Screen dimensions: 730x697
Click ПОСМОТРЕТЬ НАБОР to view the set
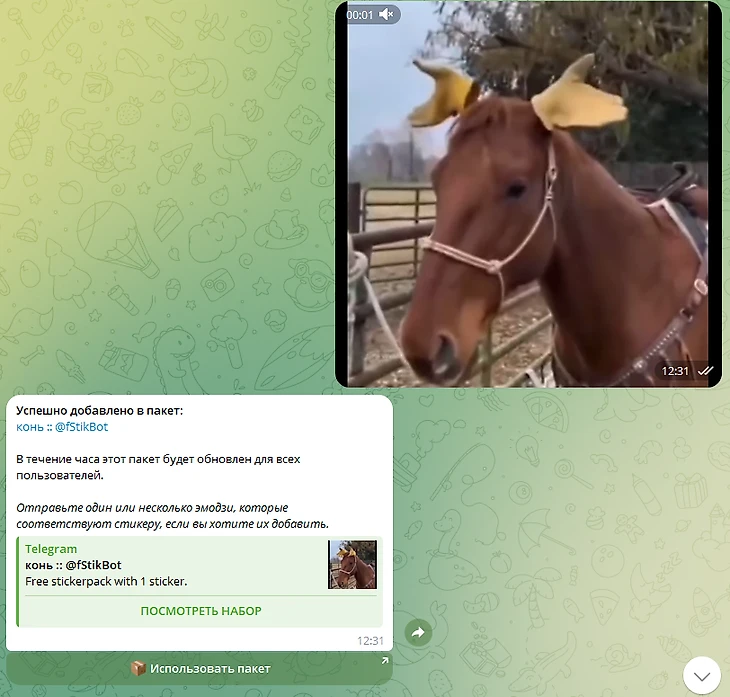click(x=201, y=611)
